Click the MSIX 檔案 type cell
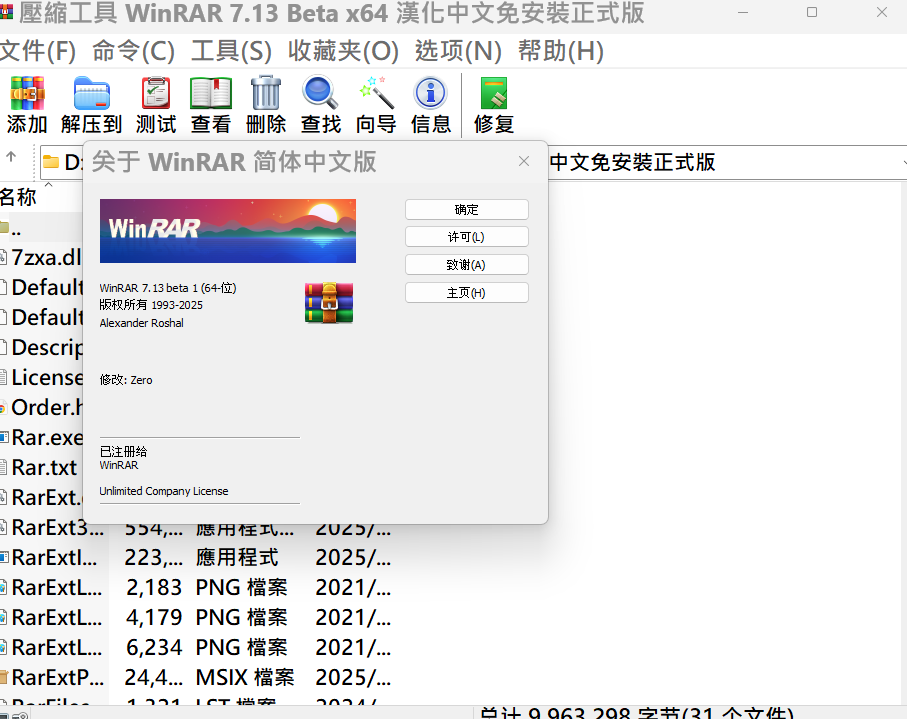This screenshot has height=719, width=907. point(245,677)
